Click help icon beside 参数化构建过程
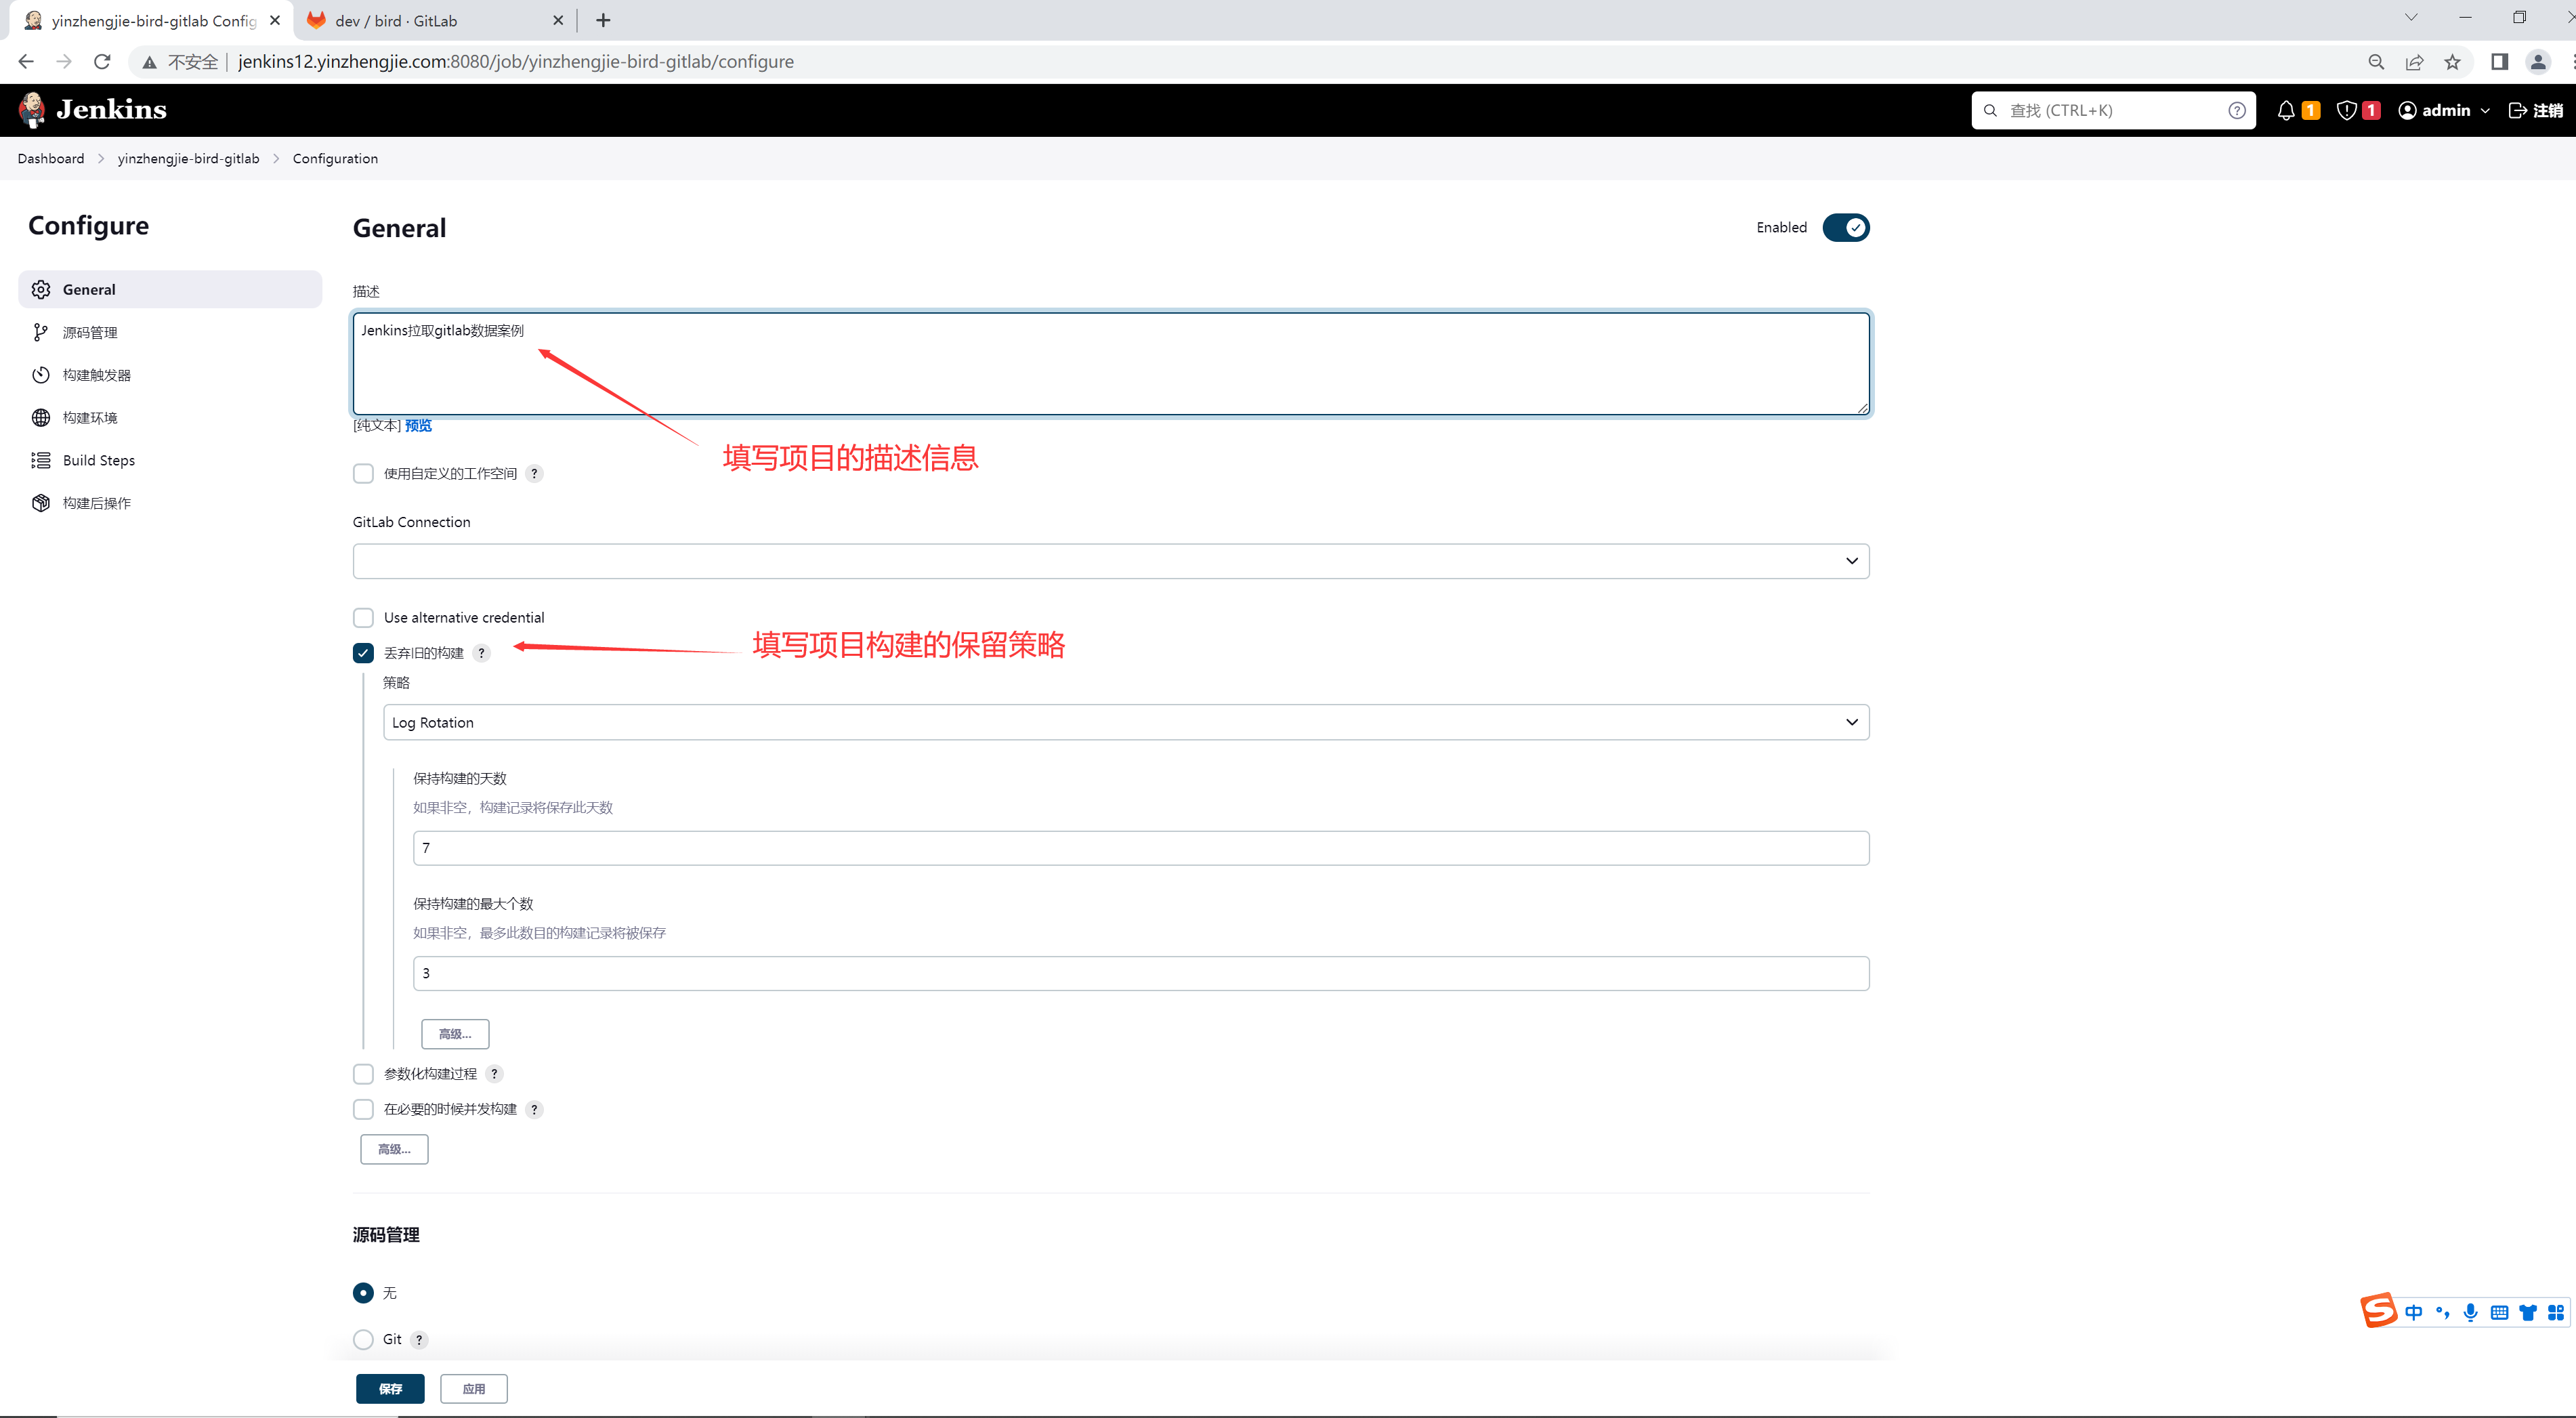2576x1418 pixels. (494, 1074)
